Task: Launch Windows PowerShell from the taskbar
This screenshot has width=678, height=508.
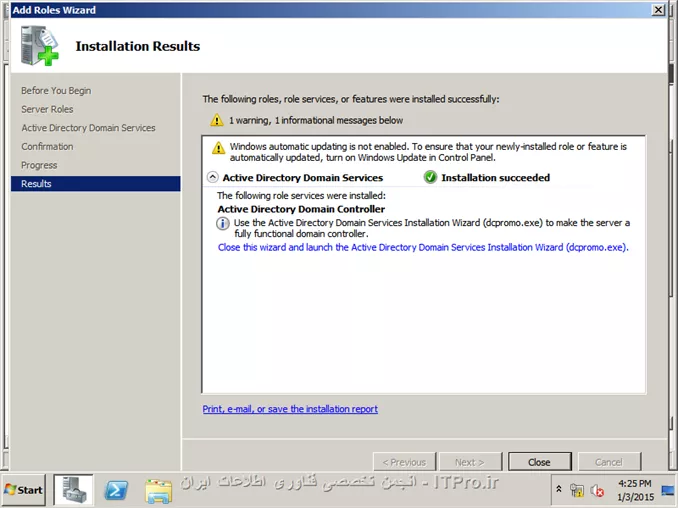Action: (x=116, y=490)
